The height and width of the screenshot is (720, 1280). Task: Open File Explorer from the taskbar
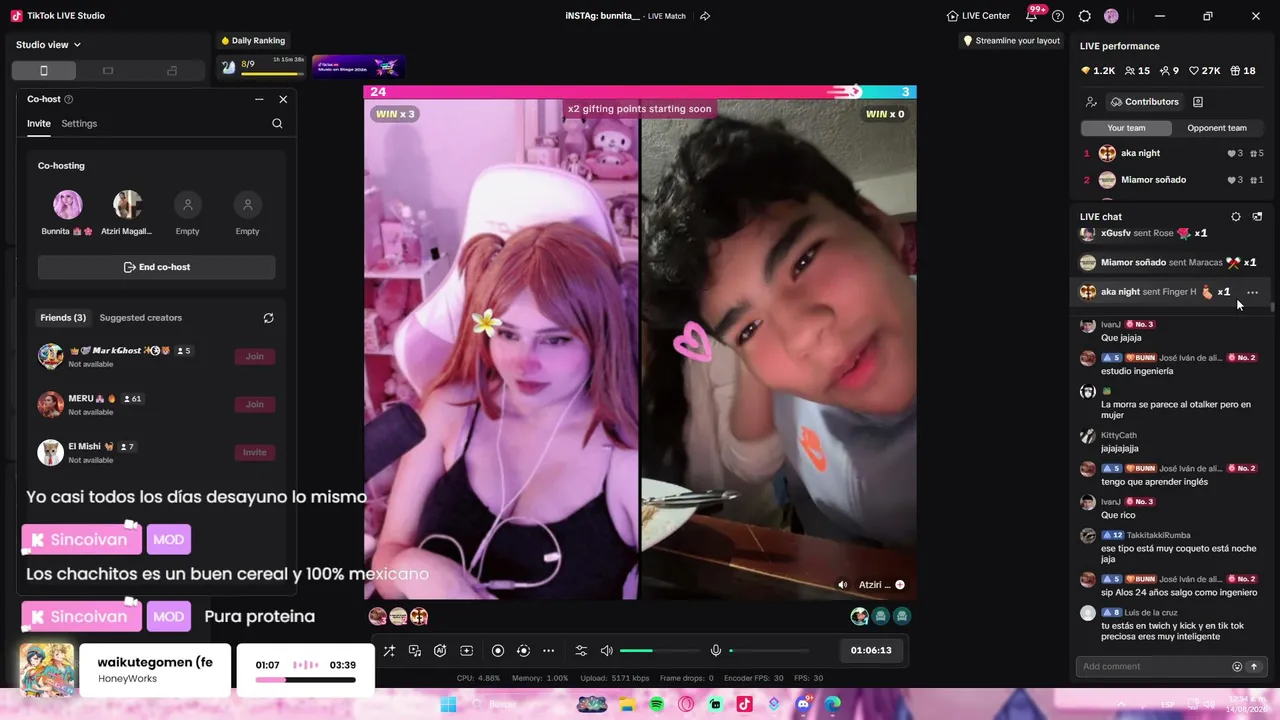click(627, 704)
